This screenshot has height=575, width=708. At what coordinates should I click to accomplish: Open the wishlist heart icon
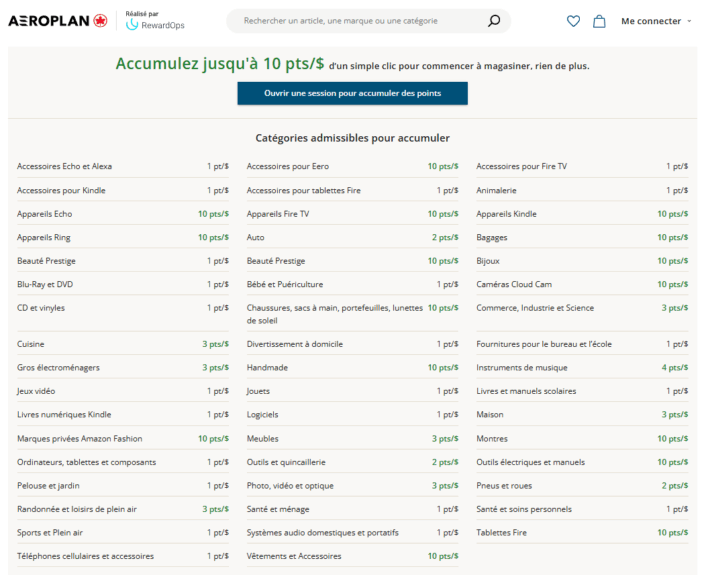point(573,21)
